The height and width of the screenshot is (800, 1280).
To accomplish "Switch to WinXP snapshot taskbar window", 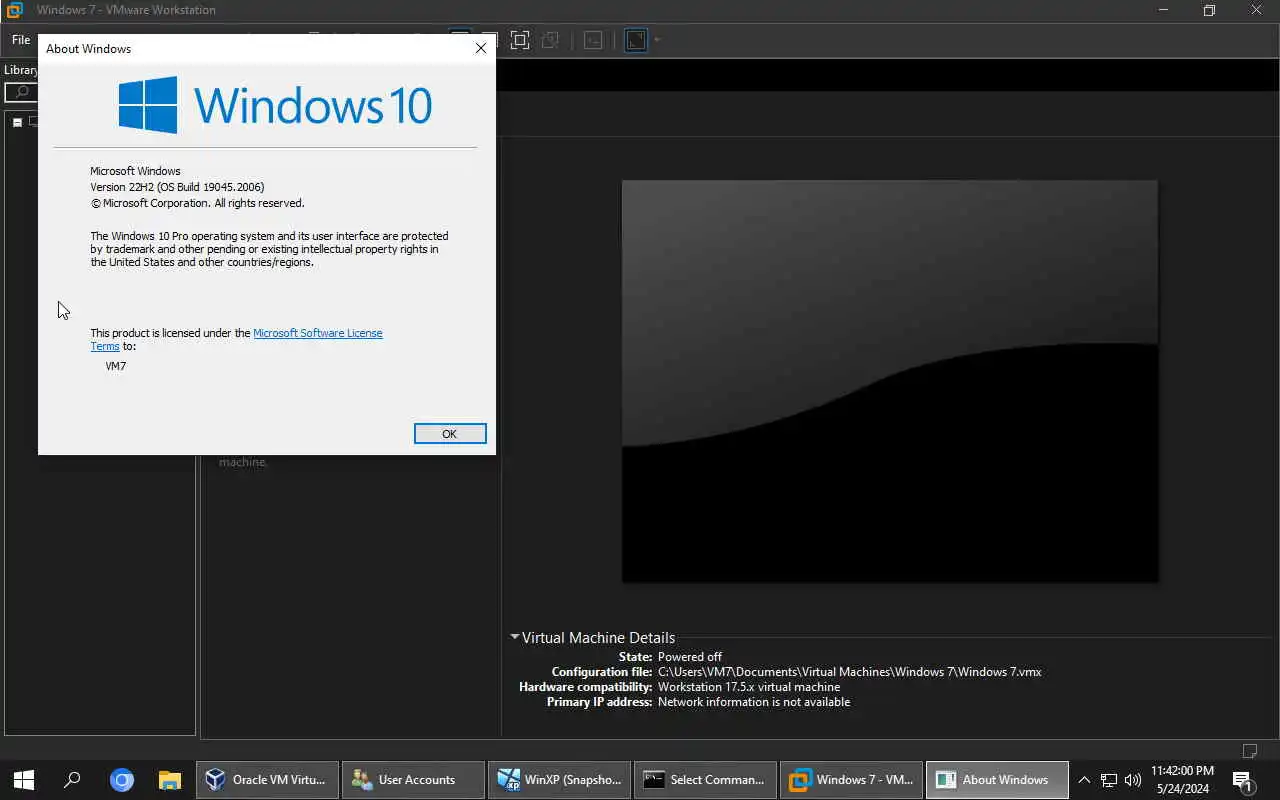I will tap(559, 780).
